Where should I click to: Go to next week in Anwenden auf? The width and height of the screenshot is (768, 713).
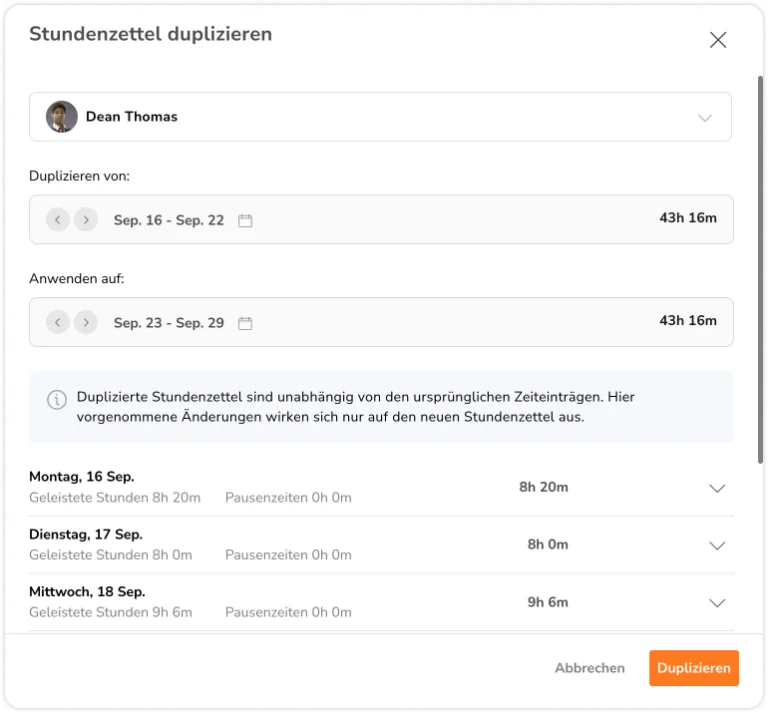point(86,322)
